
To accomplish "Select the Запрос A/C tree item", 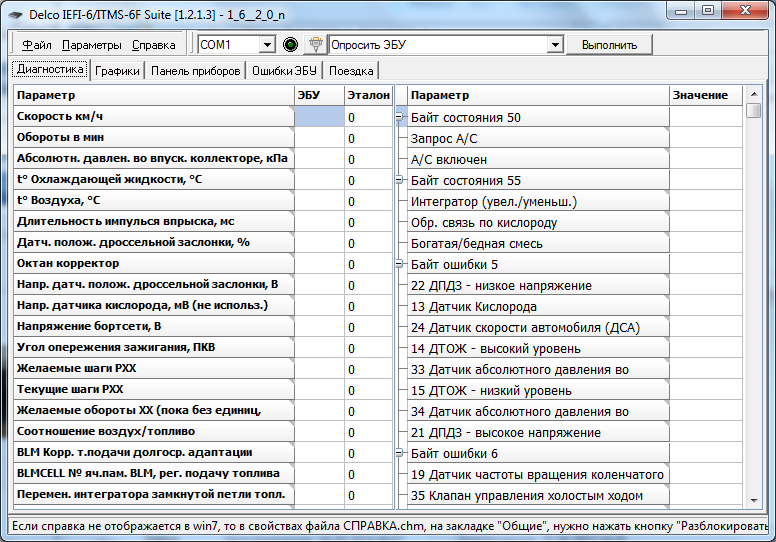I will point(538,139).
